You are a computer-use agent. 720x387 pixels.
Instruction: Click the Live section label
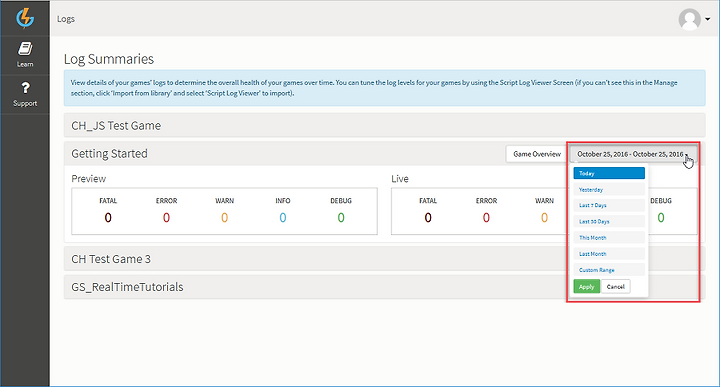pyautogui.click(x=400, y=179)
